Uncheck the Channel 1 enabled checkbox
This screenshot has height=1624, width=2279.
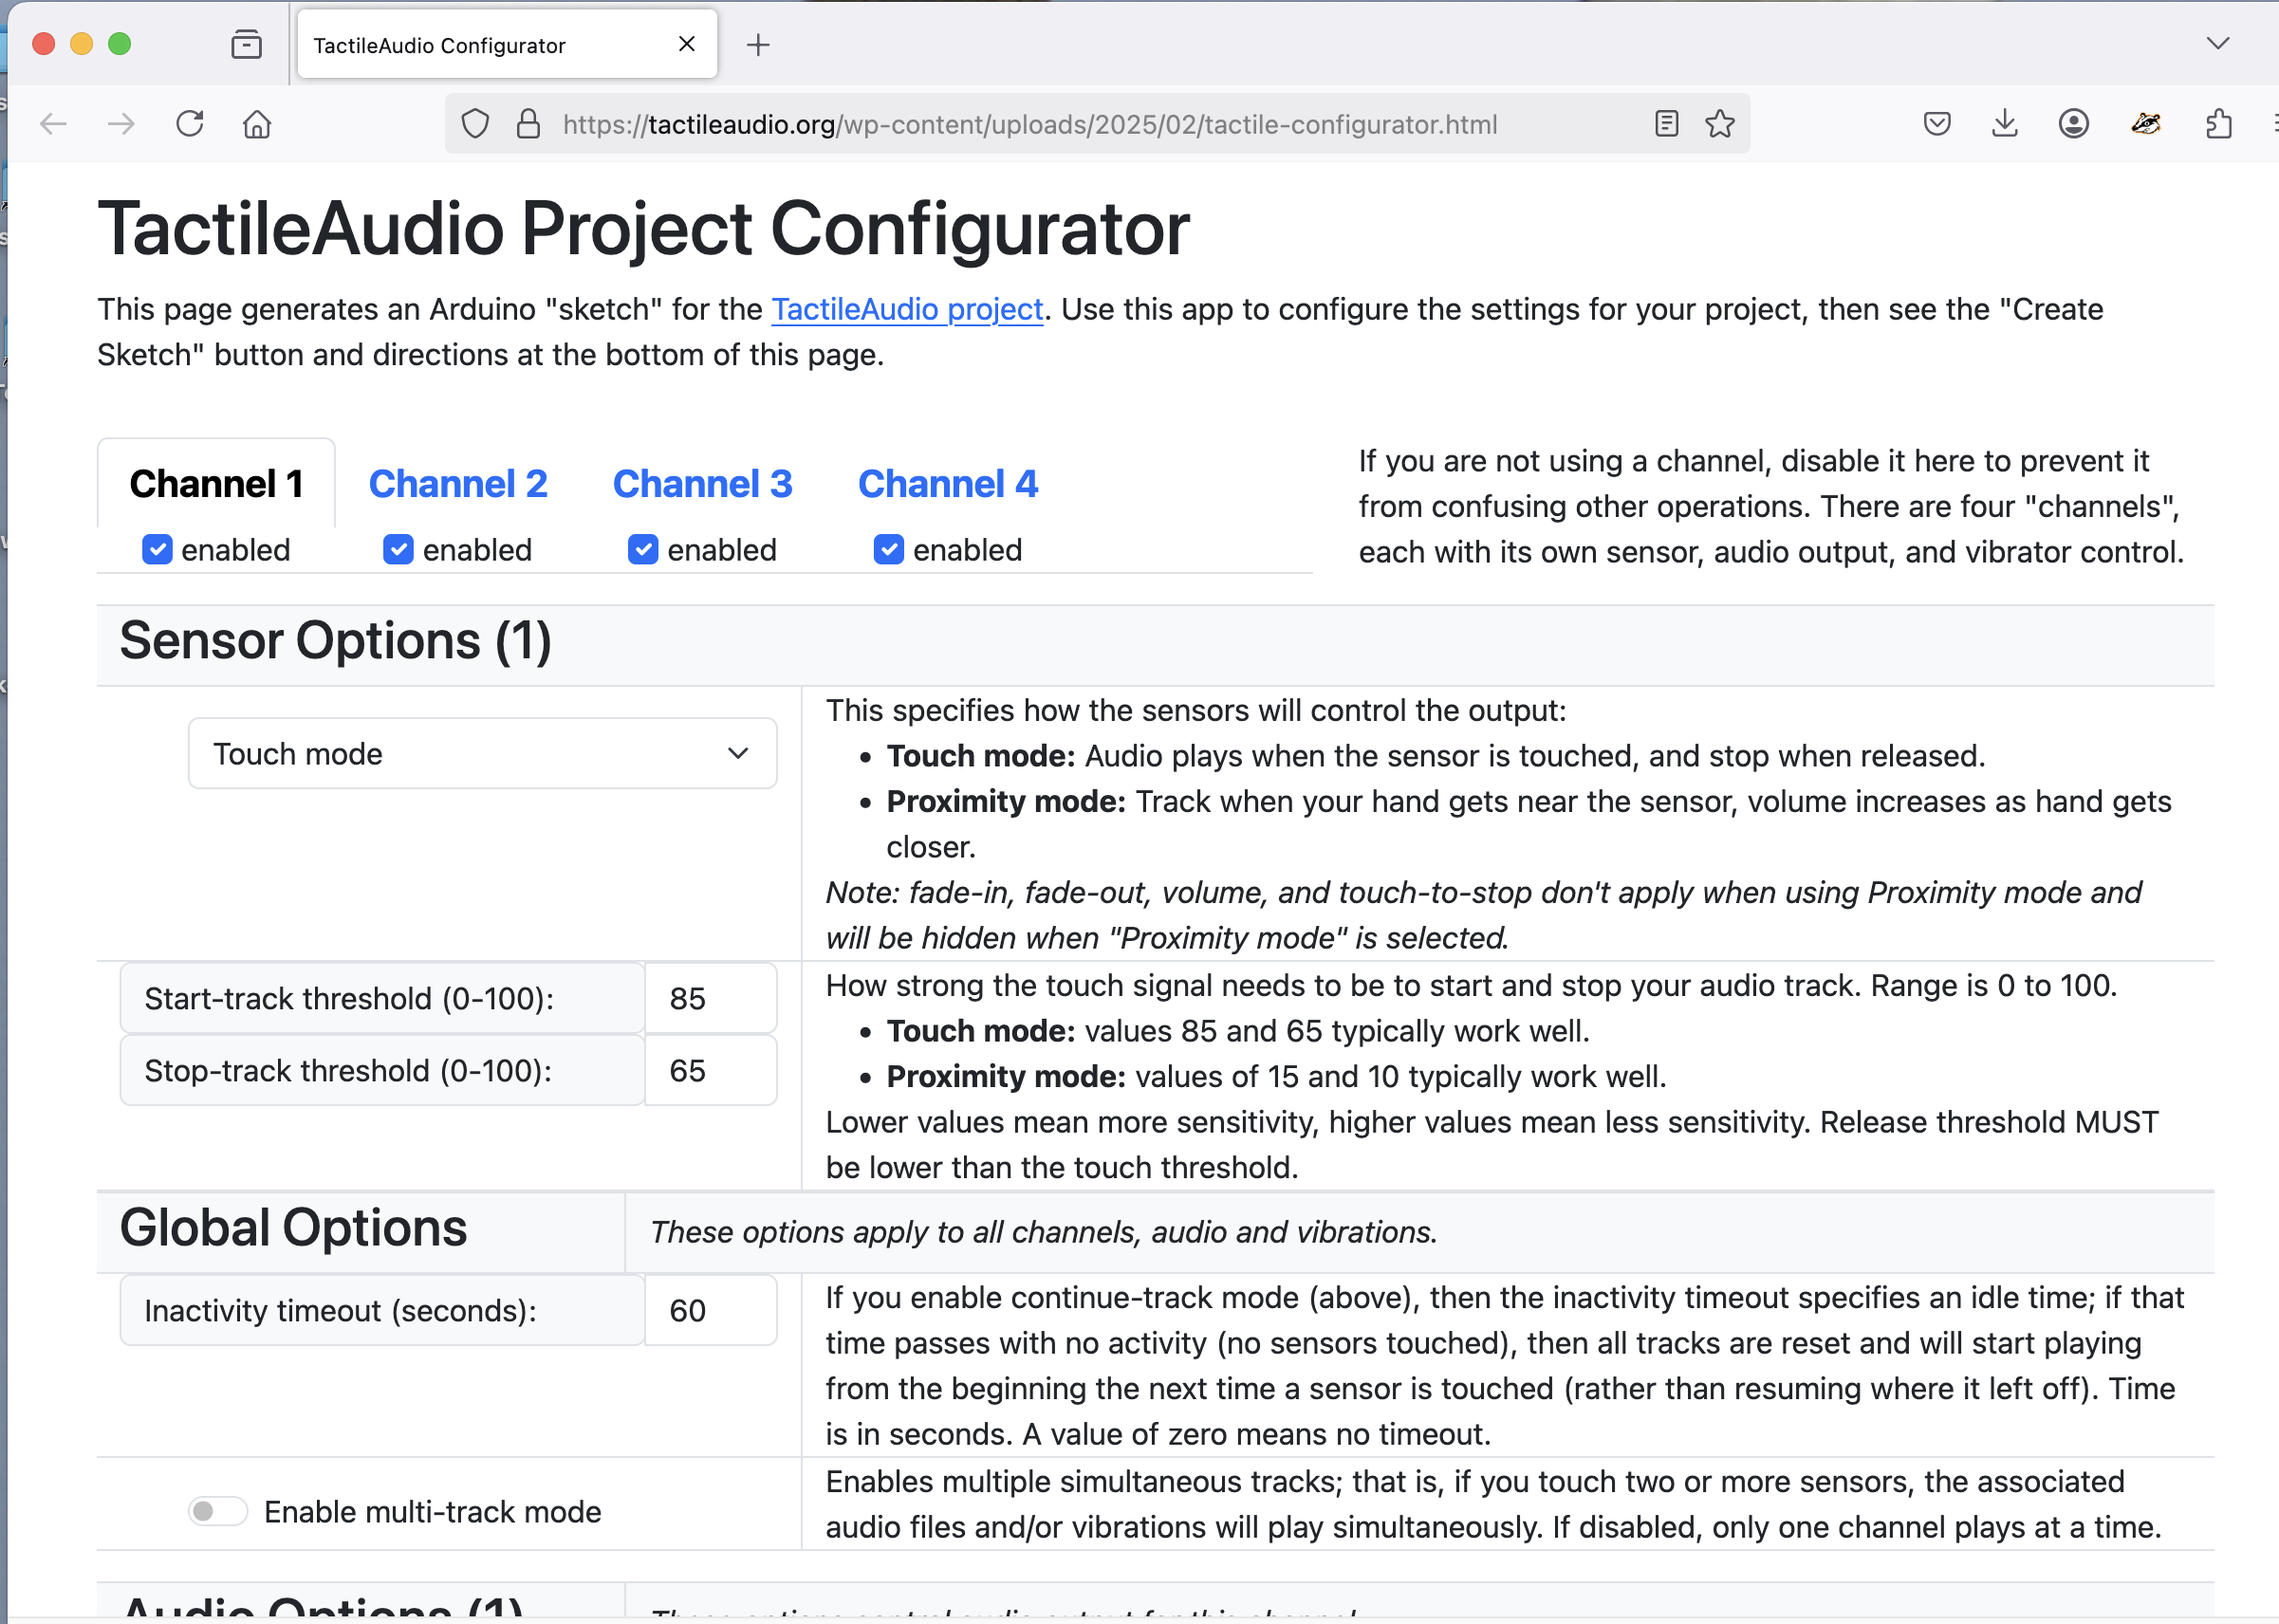click(157, 550)
